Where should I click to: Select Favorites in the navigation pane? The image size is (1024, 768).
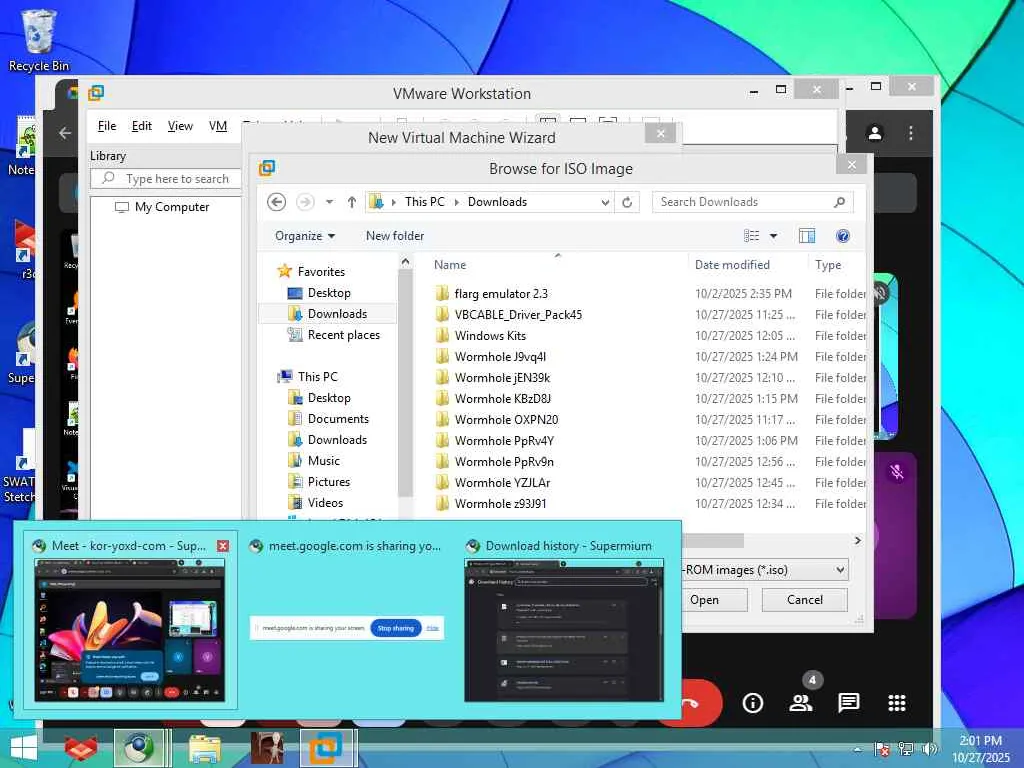pos(311,272)
